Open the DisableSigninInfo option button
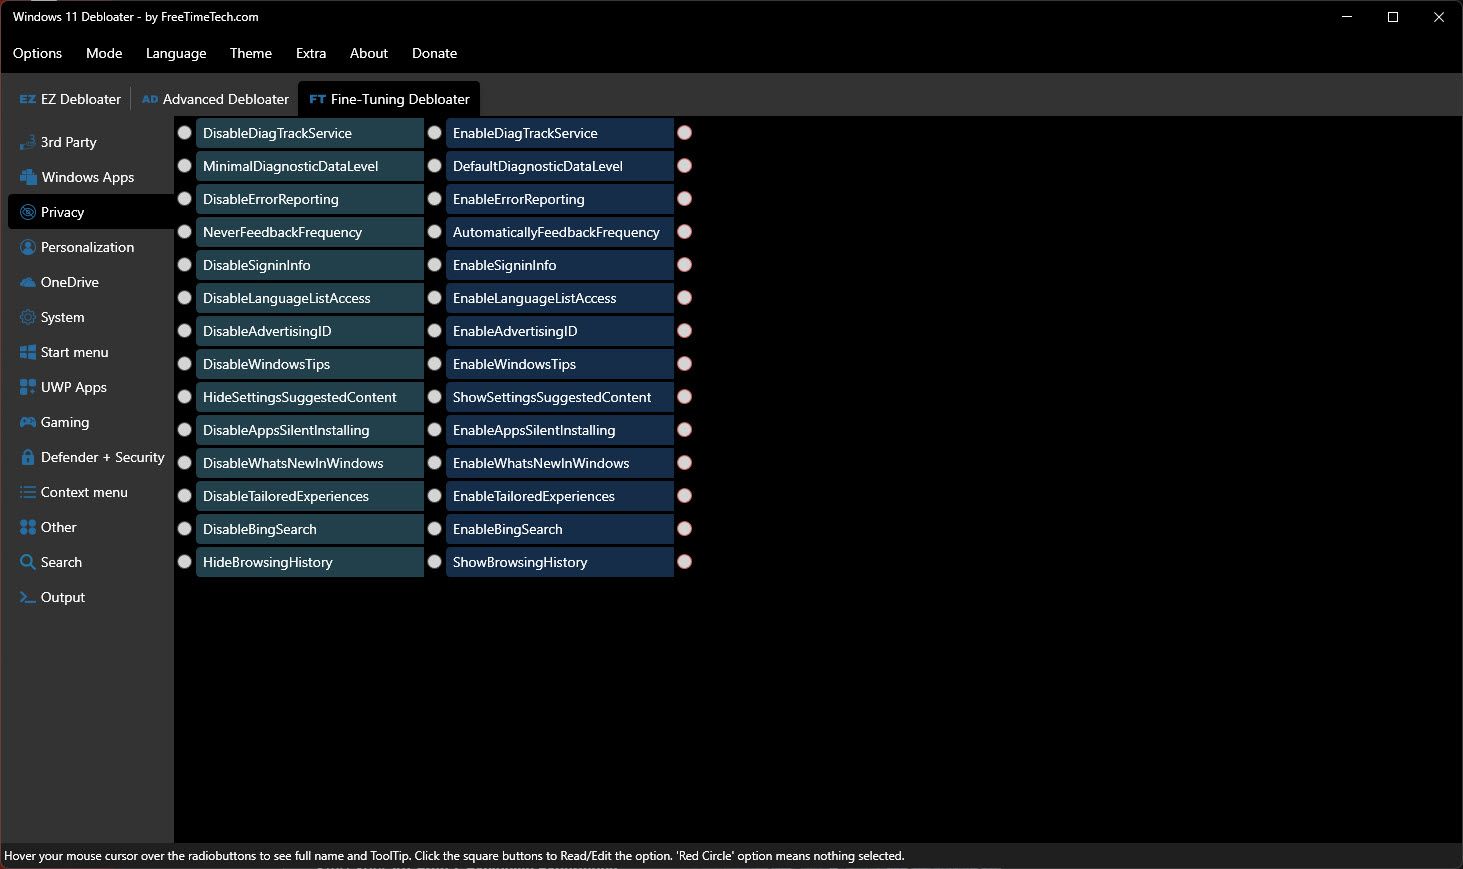The image size is (1463, 869). pyautogui.click(x=310, y=265)
